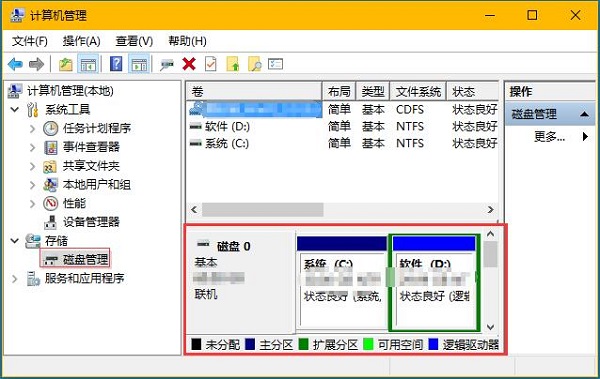Viewport: 600px width, 379px height.
Task: Click the folder with green arrow icon
Action: click(233, 64)
